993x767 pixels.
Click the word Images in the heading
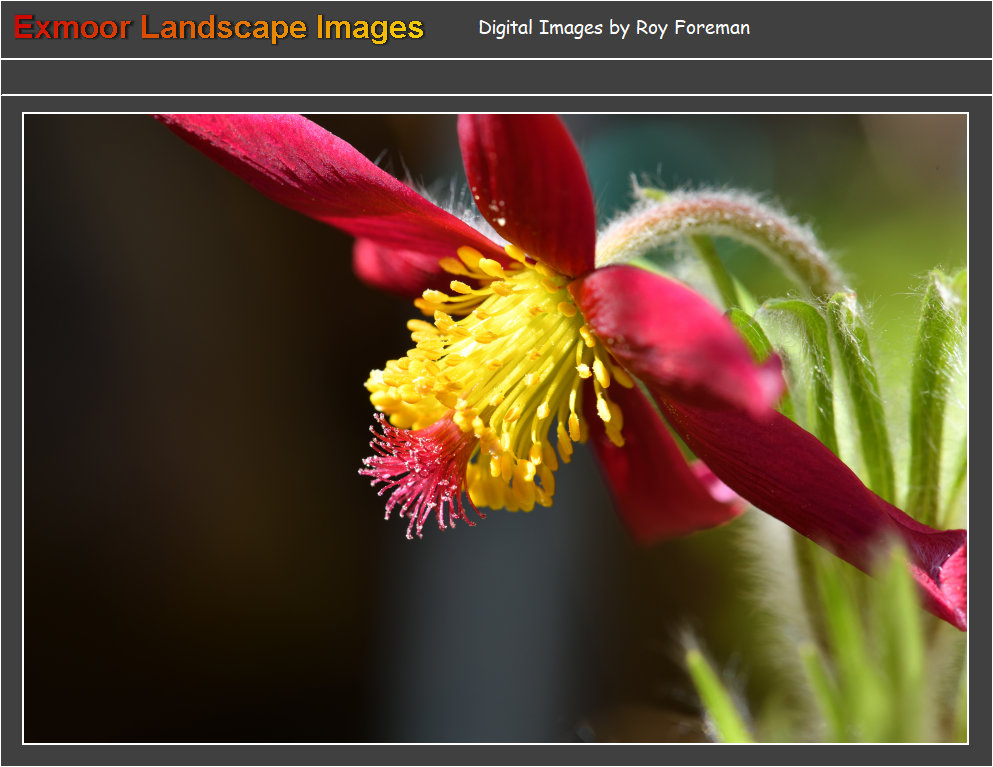pos(370,28)
